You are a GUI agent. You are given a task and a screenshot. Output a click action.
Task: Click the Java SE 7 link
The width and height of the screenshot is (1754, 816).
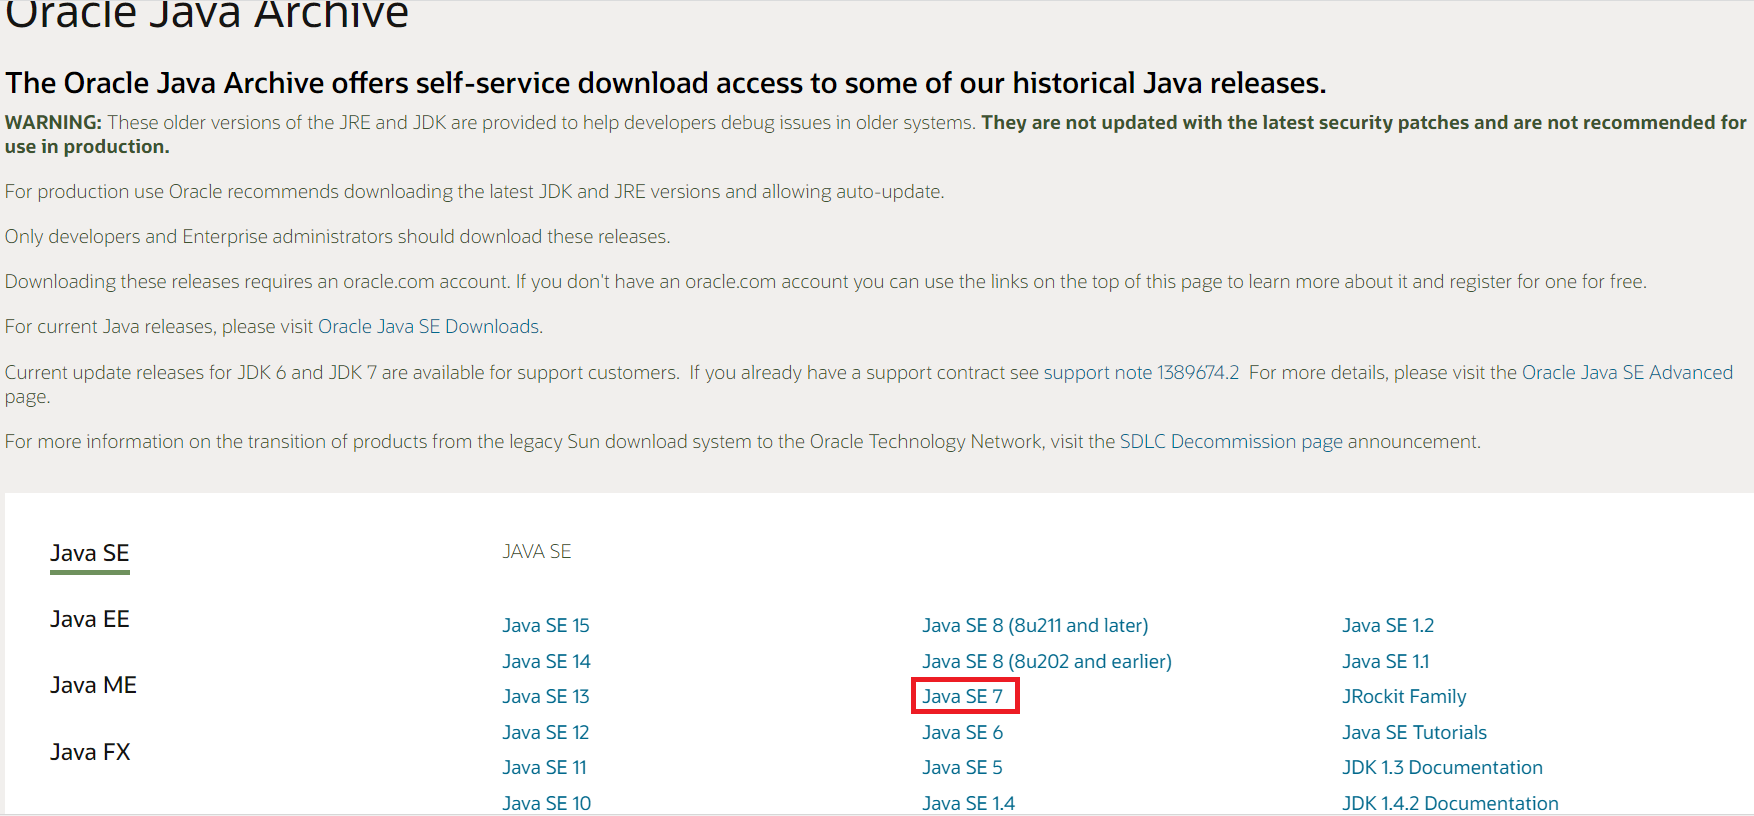coord(963,696)
